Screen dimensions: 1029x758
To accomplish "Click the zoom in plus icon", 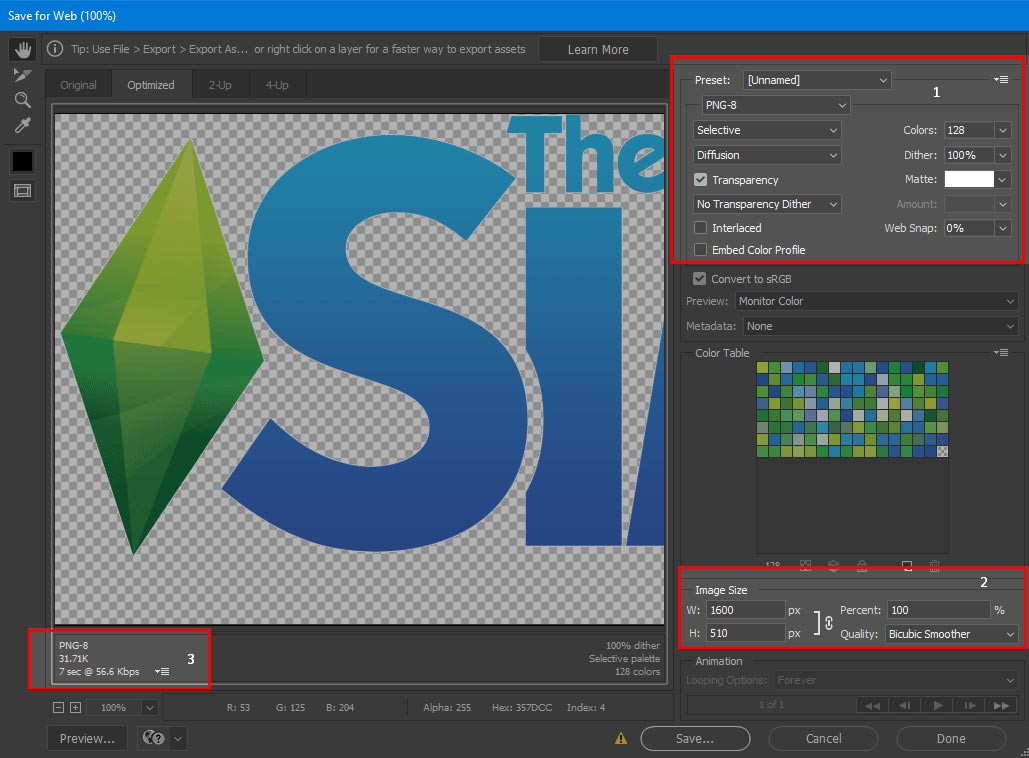I will (76, 707).
